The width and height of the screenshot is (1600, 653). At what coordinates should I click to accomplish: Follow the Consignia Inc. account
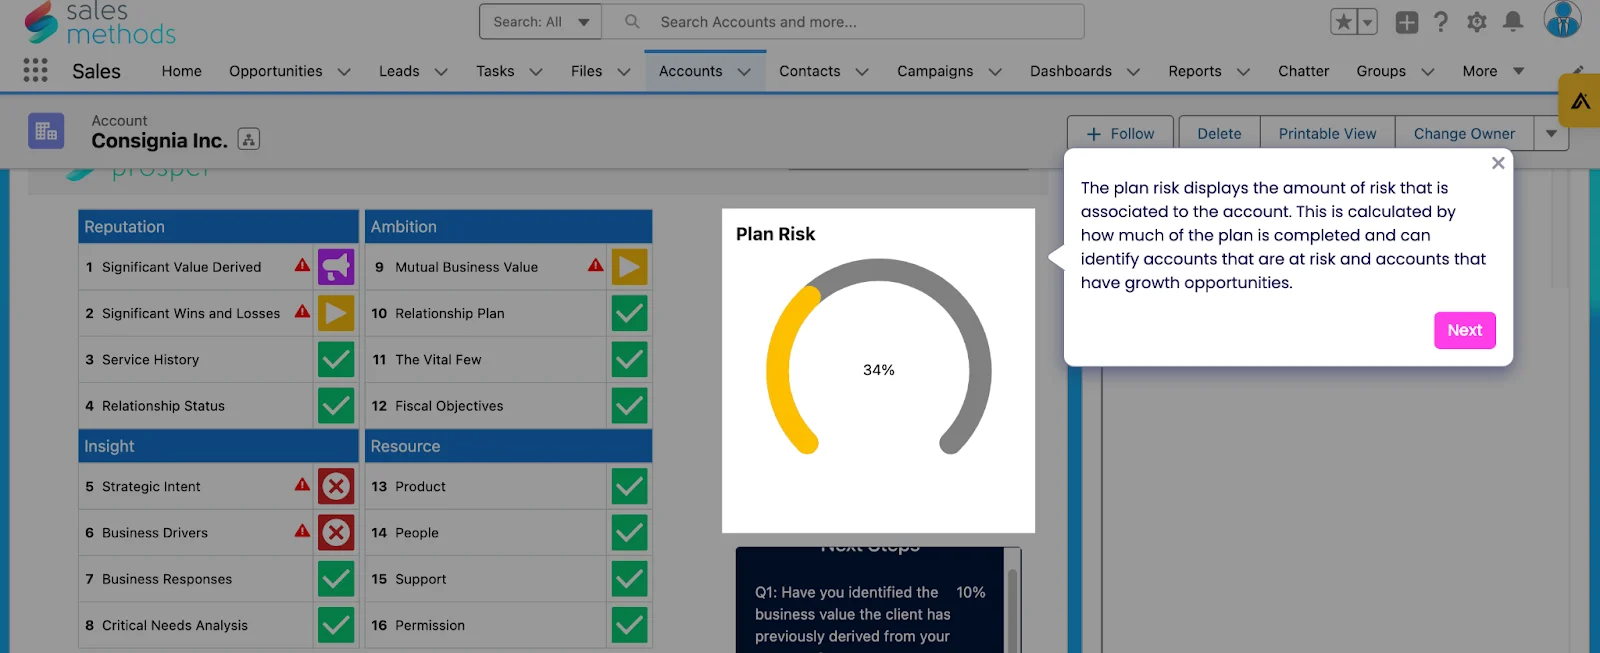pyautogui.click(x=1121, y=133)
